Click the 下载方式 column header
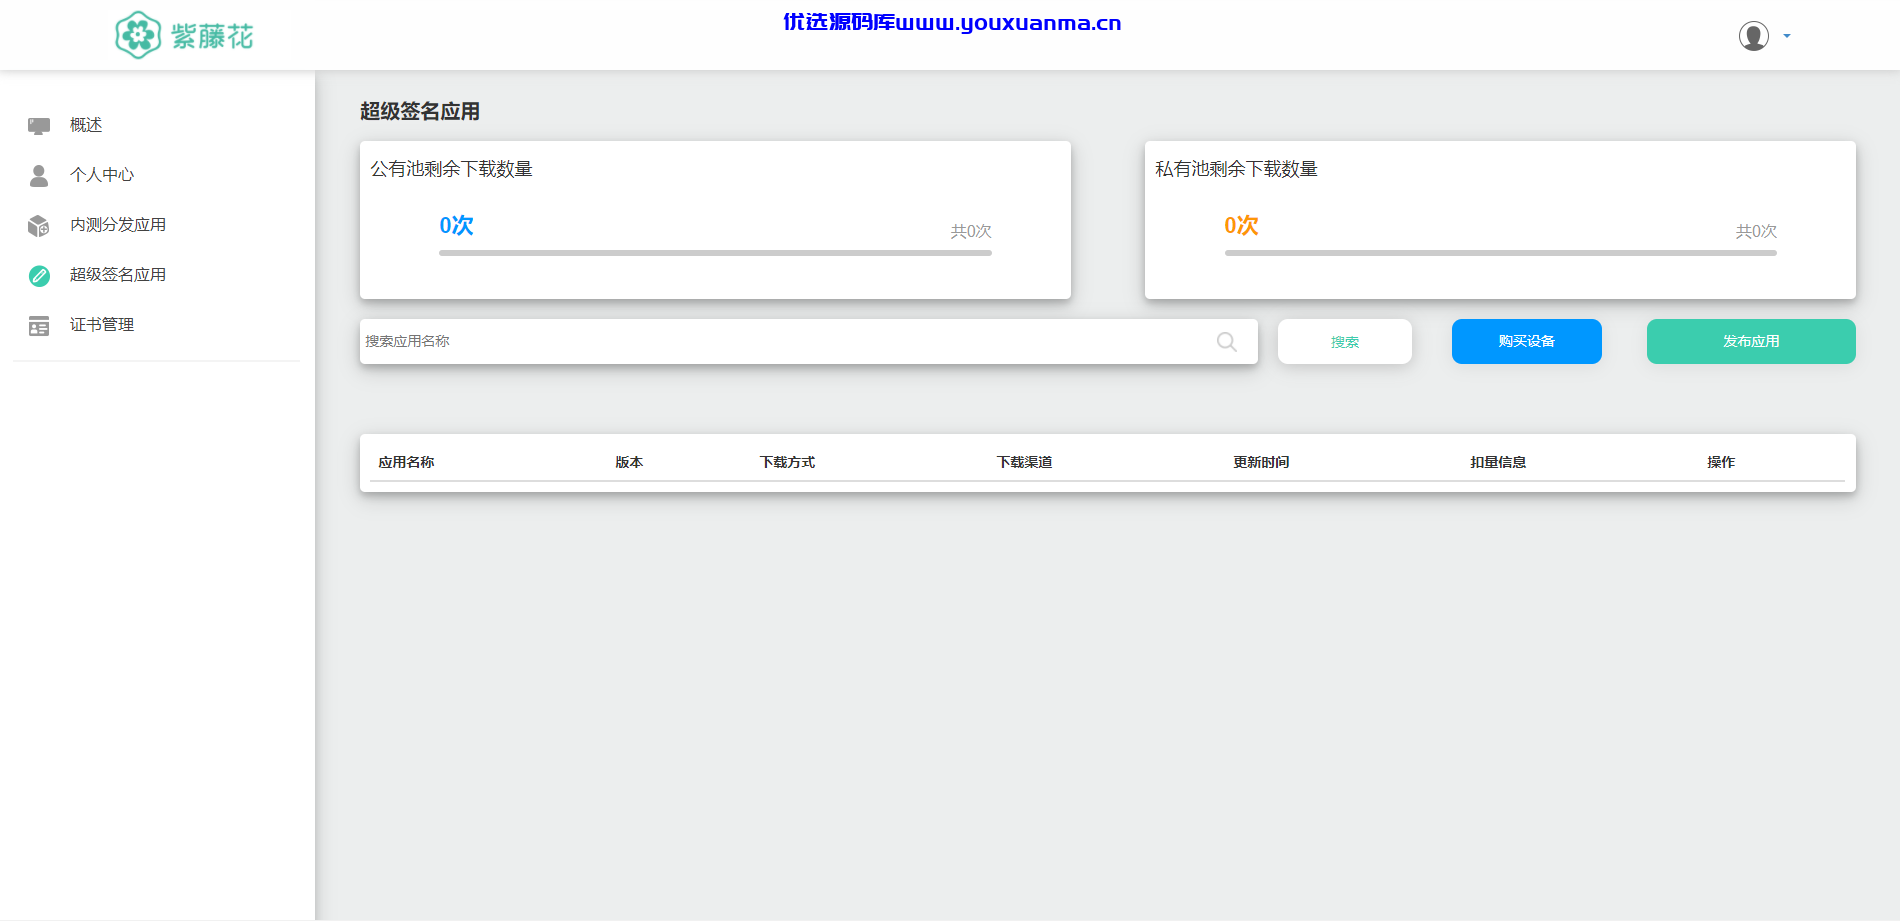The height and width of the screenshot is (921, 1900). (x=787, y=462)
